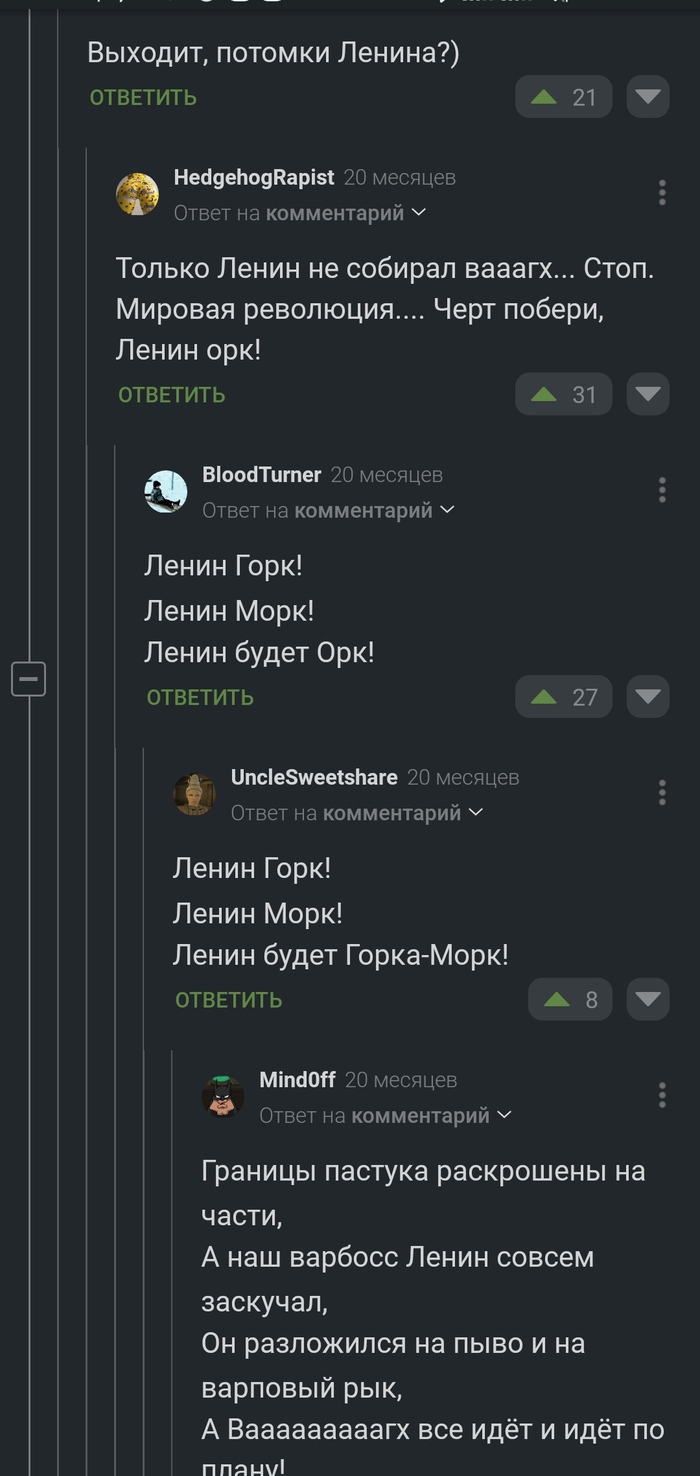This screenshot has width=700, height=1476.
Task: Downvote the top comment with 21 votes
Action: [x=648, y=97]
